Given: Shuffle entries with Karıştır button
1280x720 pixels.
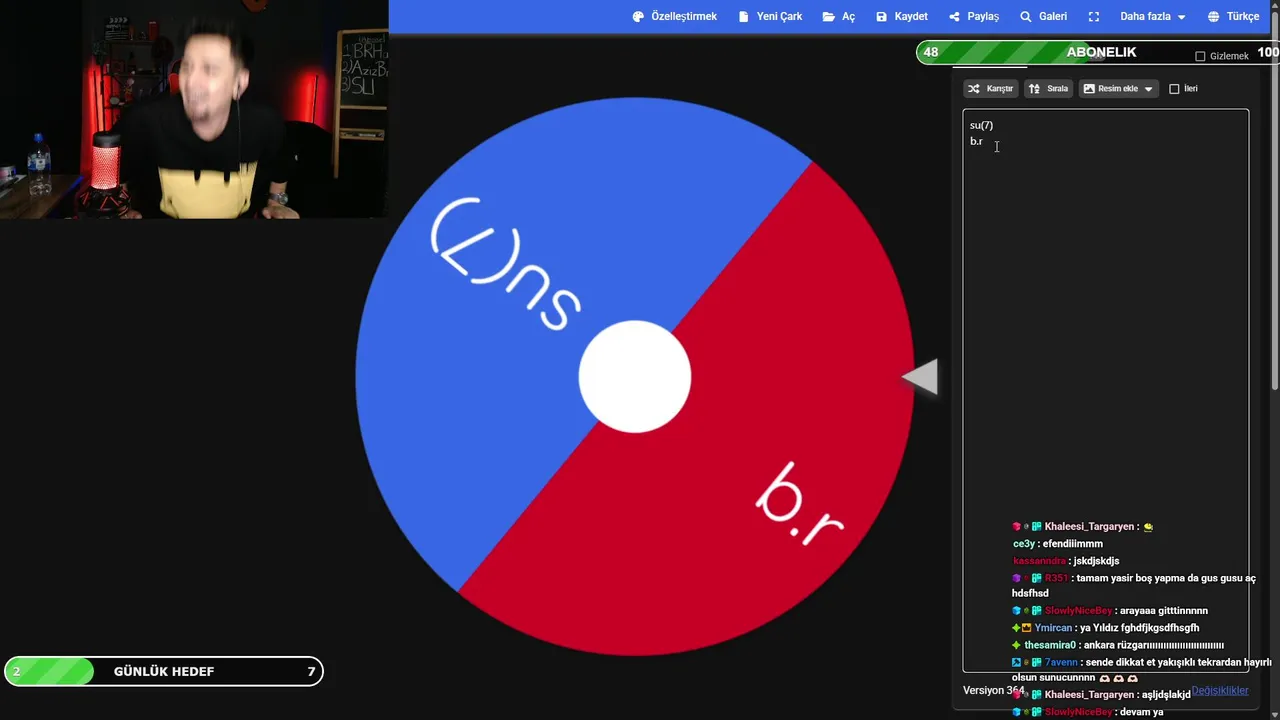Looking at the screenshot, I should coord(991,88).
